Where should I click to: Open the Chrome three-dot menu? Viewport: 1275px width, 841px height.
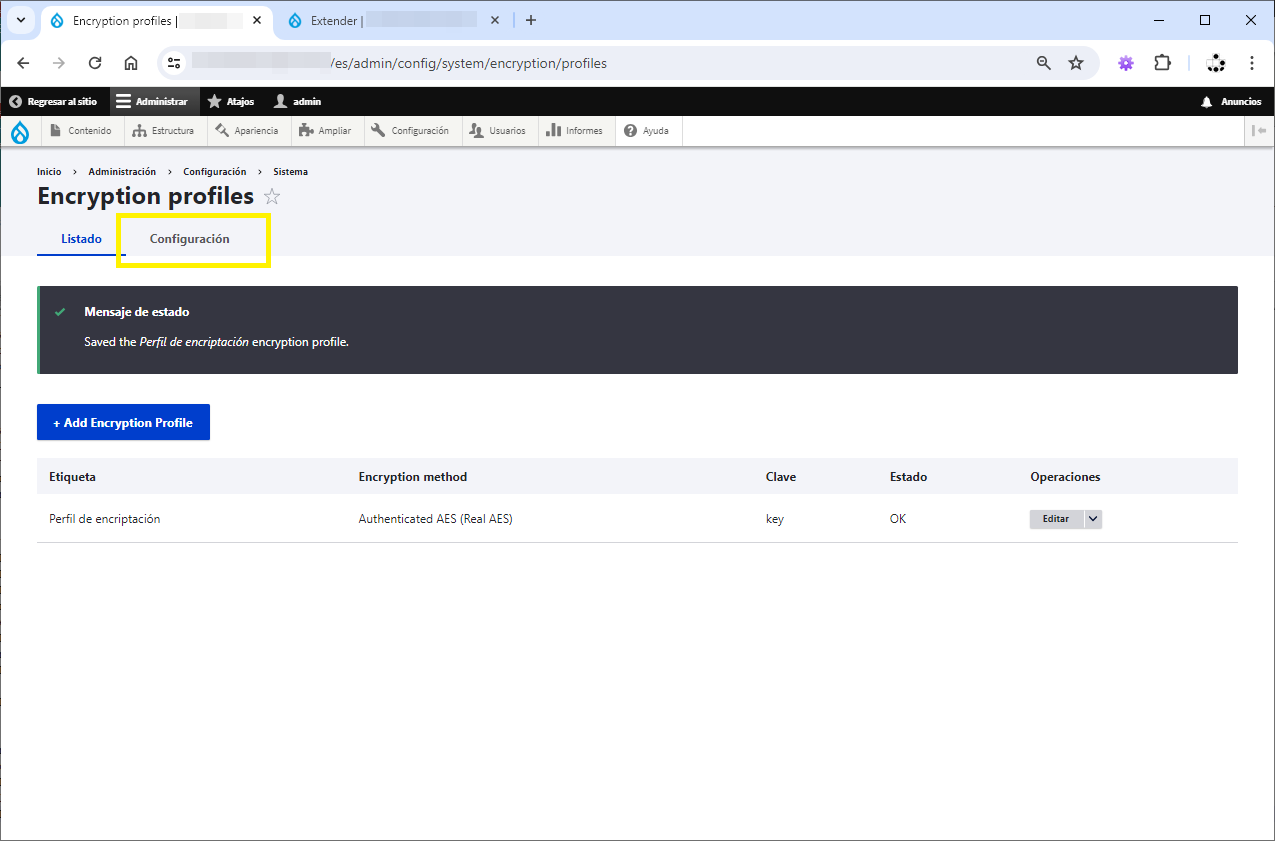[1252, 63]
